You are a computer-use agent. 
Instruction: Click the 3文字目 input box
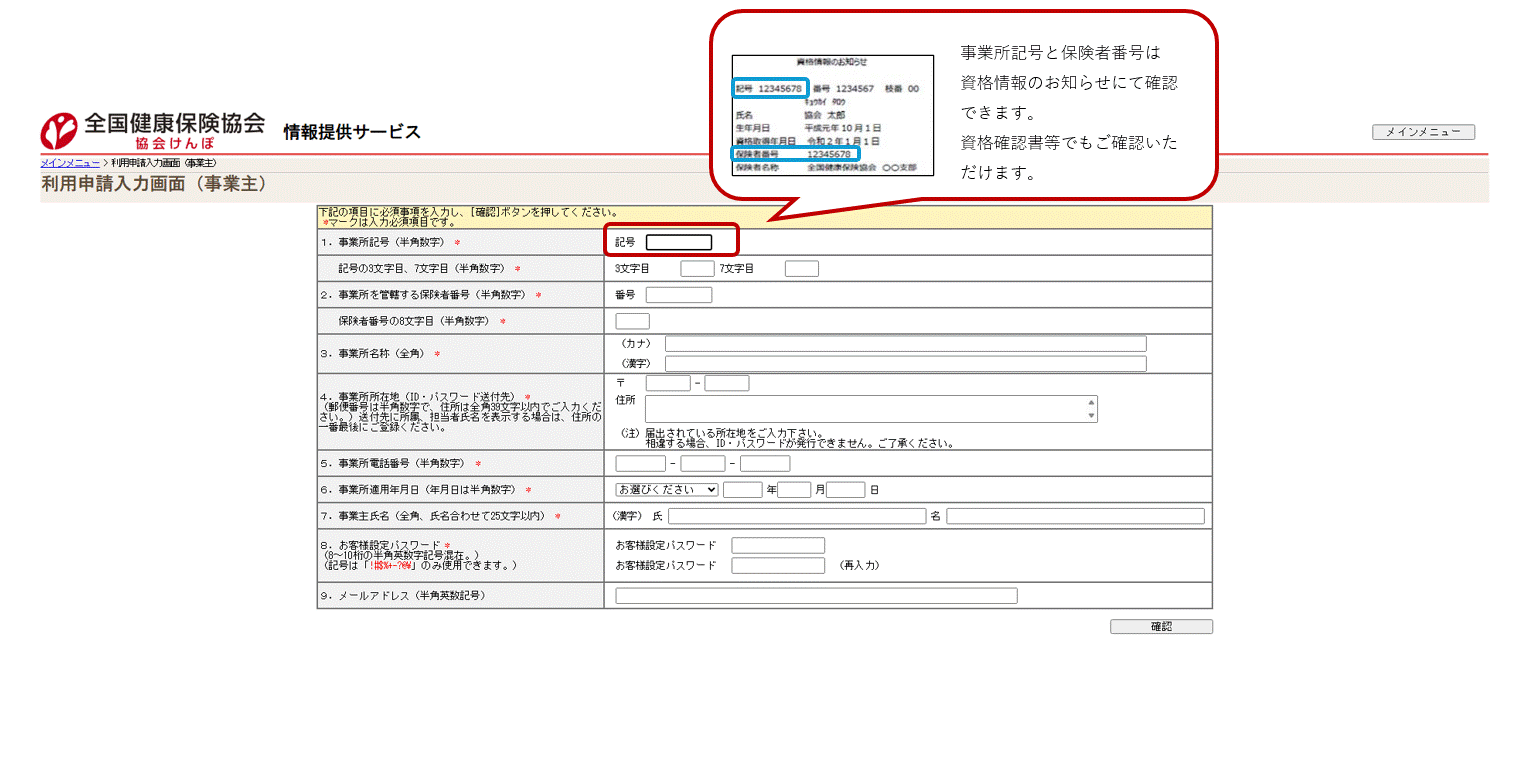click(x=696, y=267)
